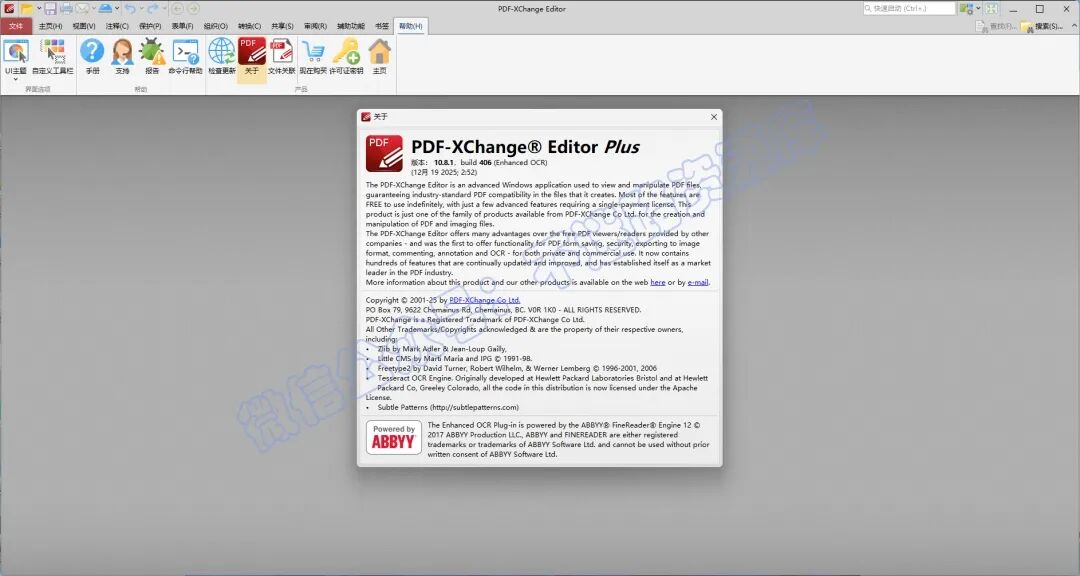Open the 文件 File tab
The height and width of the screenshot is (576, 1080).
pyautogui.click(x=16, y=26)
